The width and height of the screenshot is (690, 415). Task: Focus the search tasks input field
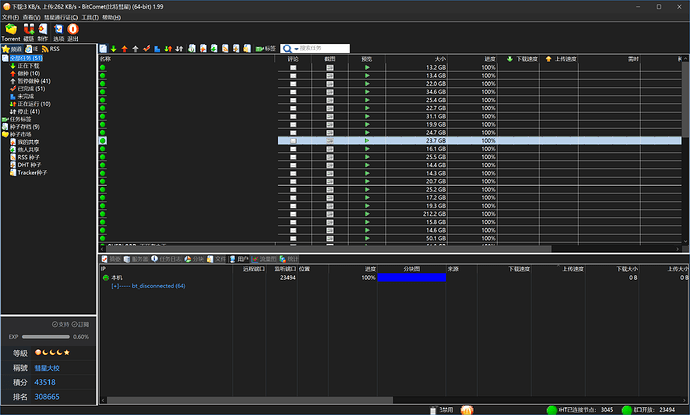pyautogui.click(x=324, y=48)
